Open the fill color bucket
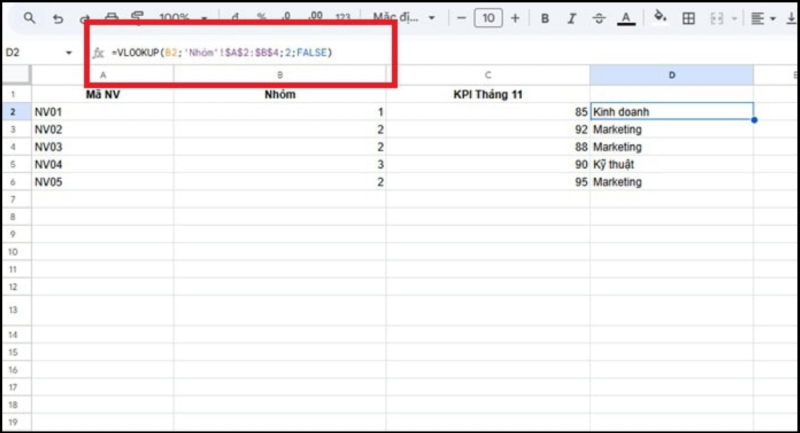 660,17
